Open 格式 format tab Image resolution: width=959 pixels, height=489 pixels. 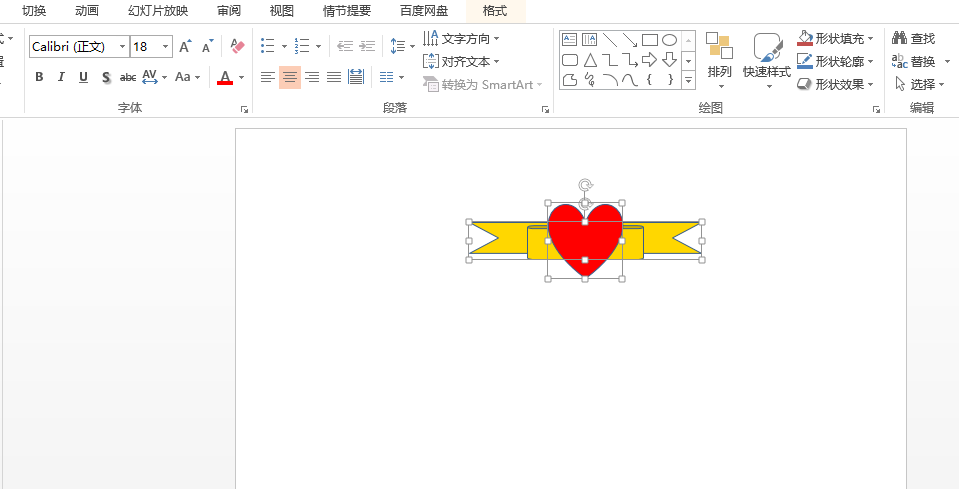click(x=495, y=11)
